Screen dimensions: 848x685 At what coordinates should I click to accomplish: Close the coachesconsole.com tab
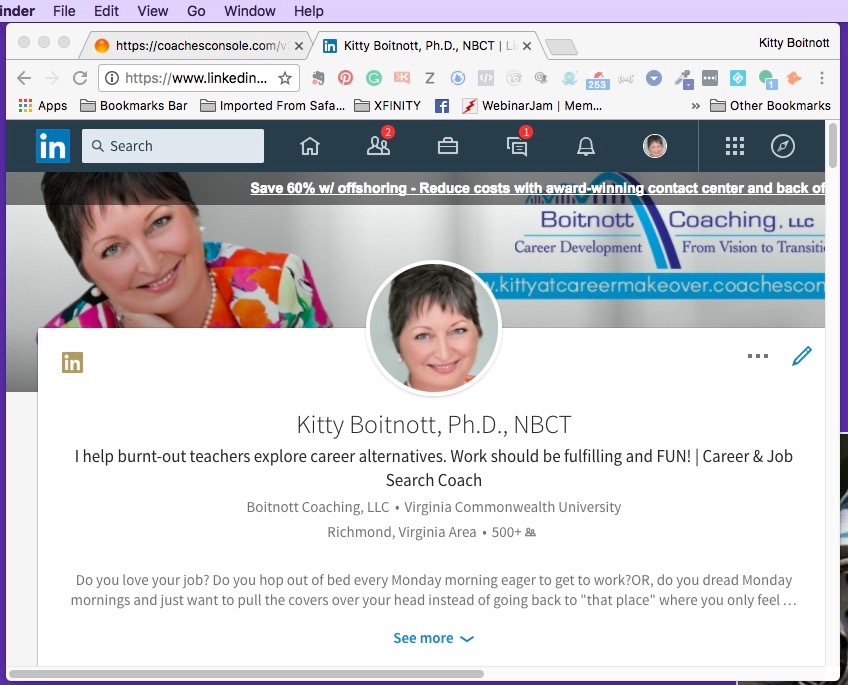coord(299,46)
